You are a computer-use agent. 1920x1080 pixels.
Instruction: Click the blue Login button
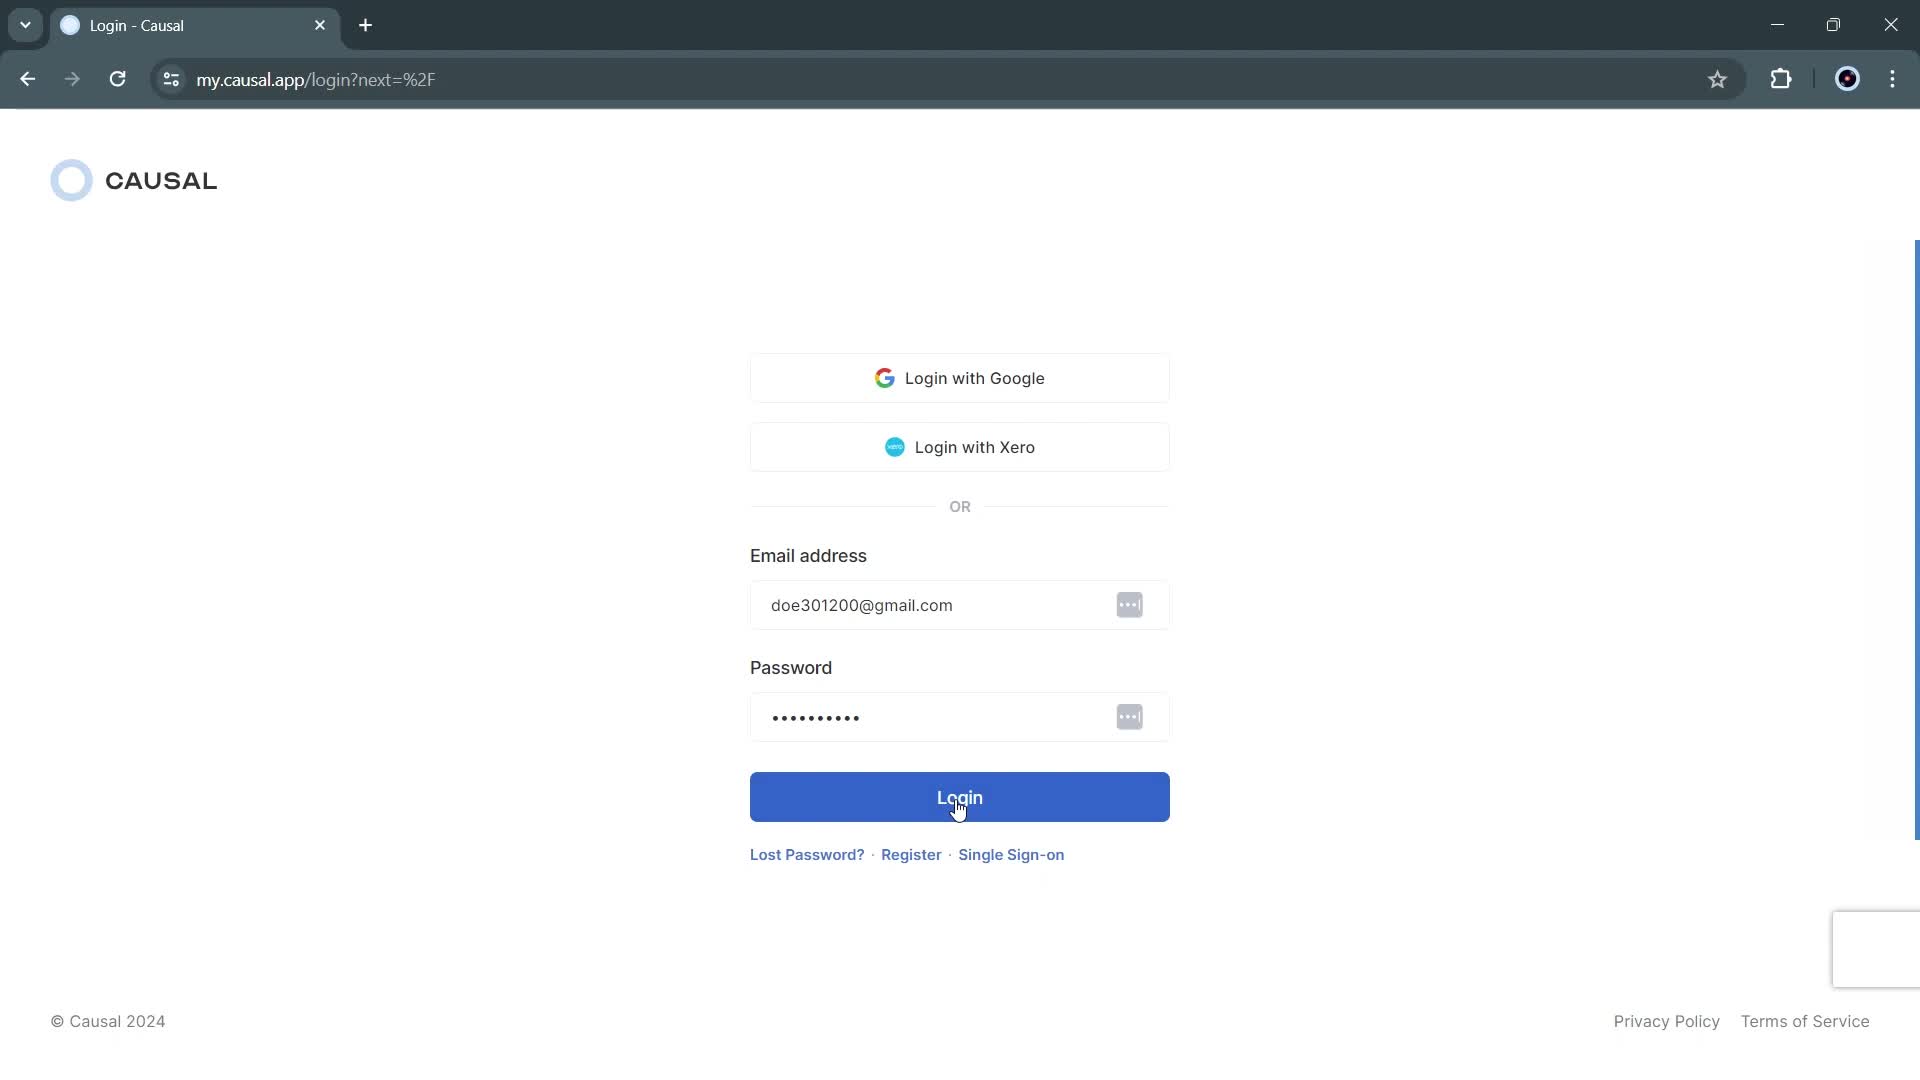click(x=959, y=798)
